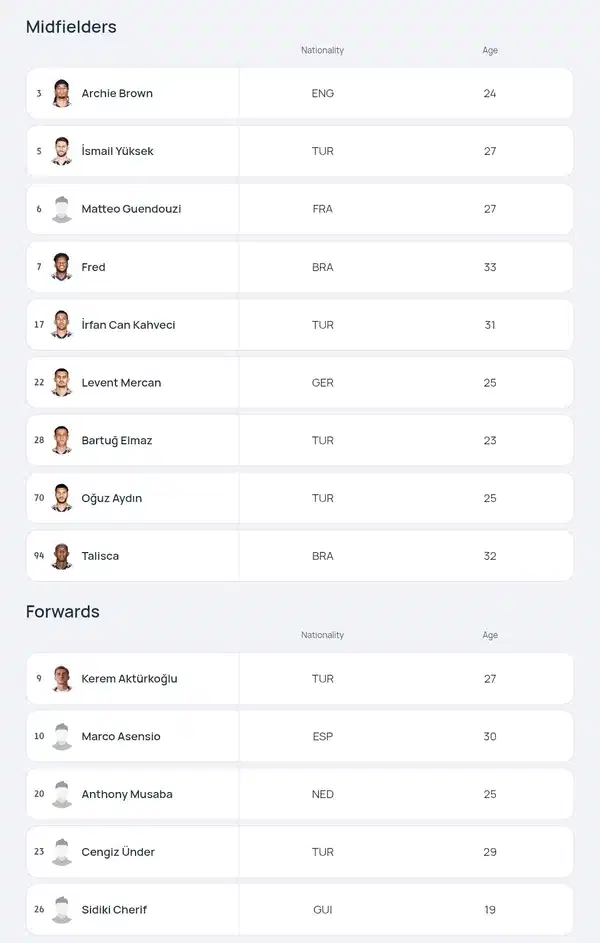Viewport: 600px width, 943px height.
Task: Click the Midfielders section heading
Action: 71,27
